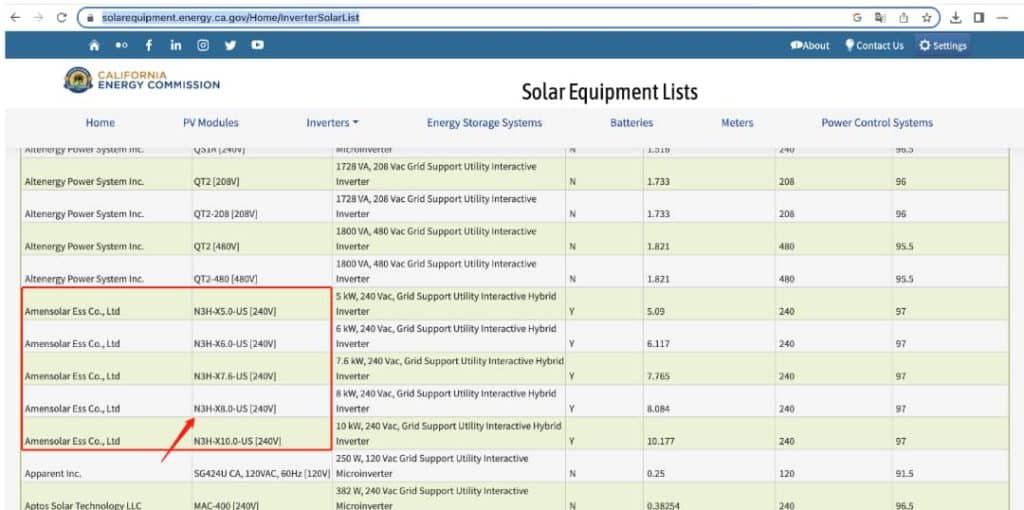This screenshot has height=510, width=1024.
Task: Visit the LinkedIn icon link
Action: [x=176, y=45]
